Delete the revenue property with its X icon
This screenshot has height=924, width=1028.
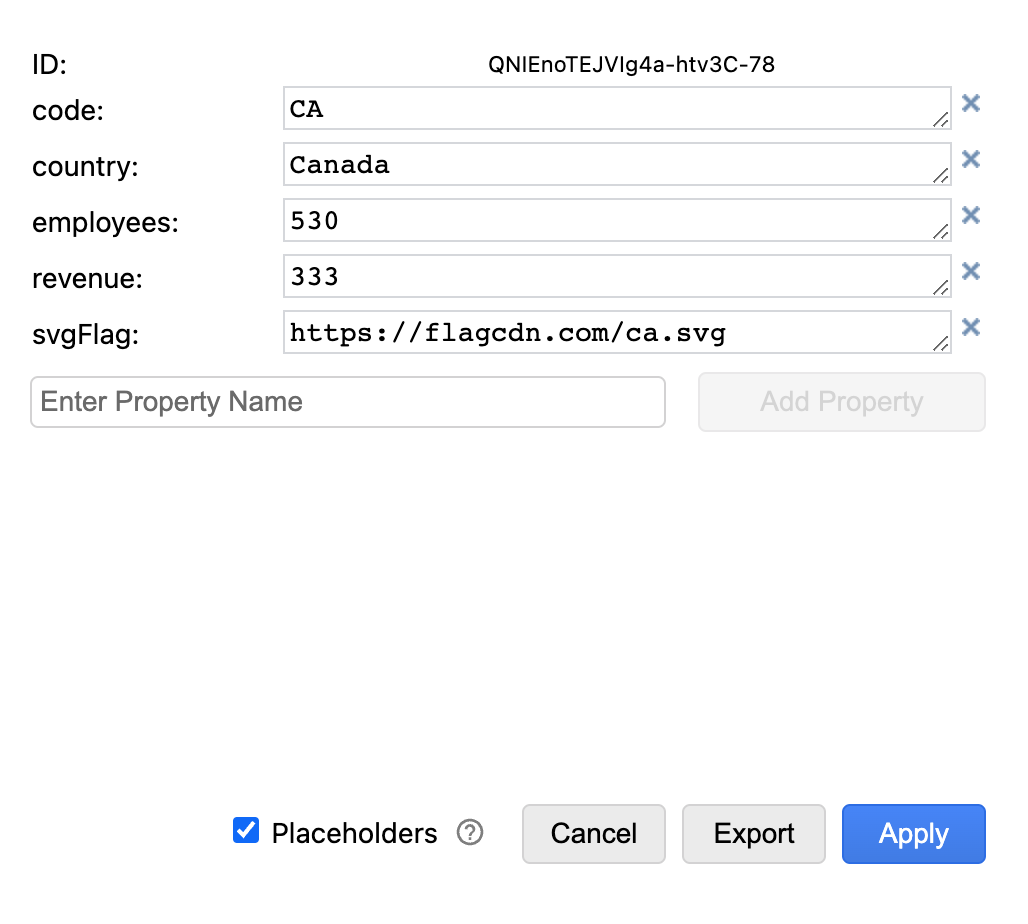(970, 271)
